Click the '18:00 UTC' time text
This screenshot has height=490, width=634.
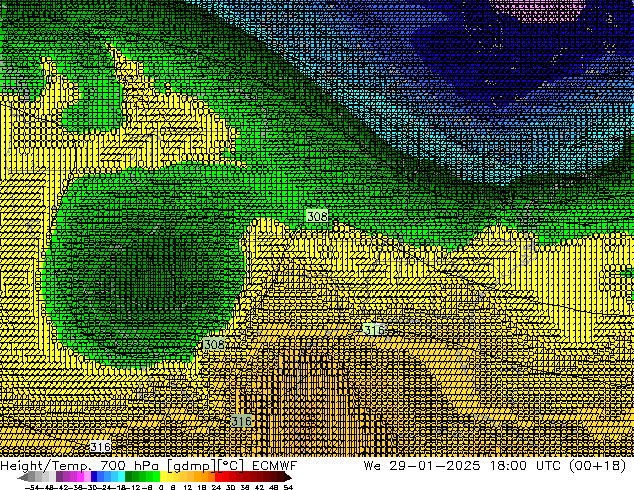click(526, 465)
